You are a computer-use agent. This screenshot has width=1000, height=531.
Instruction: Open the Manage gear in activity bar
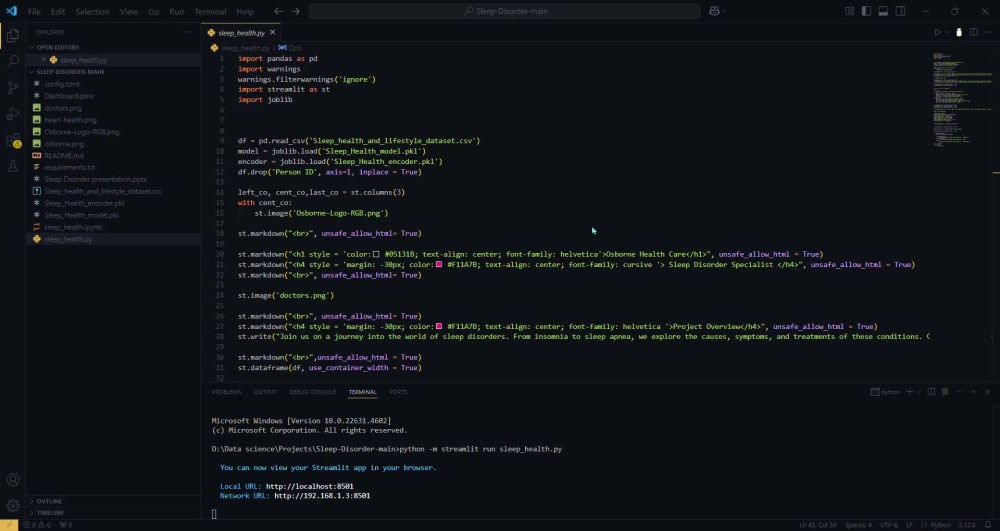pyautogui.click(x=13, y=506)
